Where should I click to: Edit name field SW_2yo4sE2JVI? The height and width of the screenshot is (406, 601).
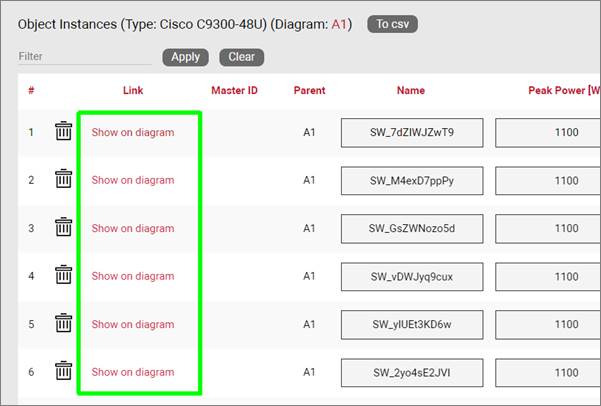[412, 373]
